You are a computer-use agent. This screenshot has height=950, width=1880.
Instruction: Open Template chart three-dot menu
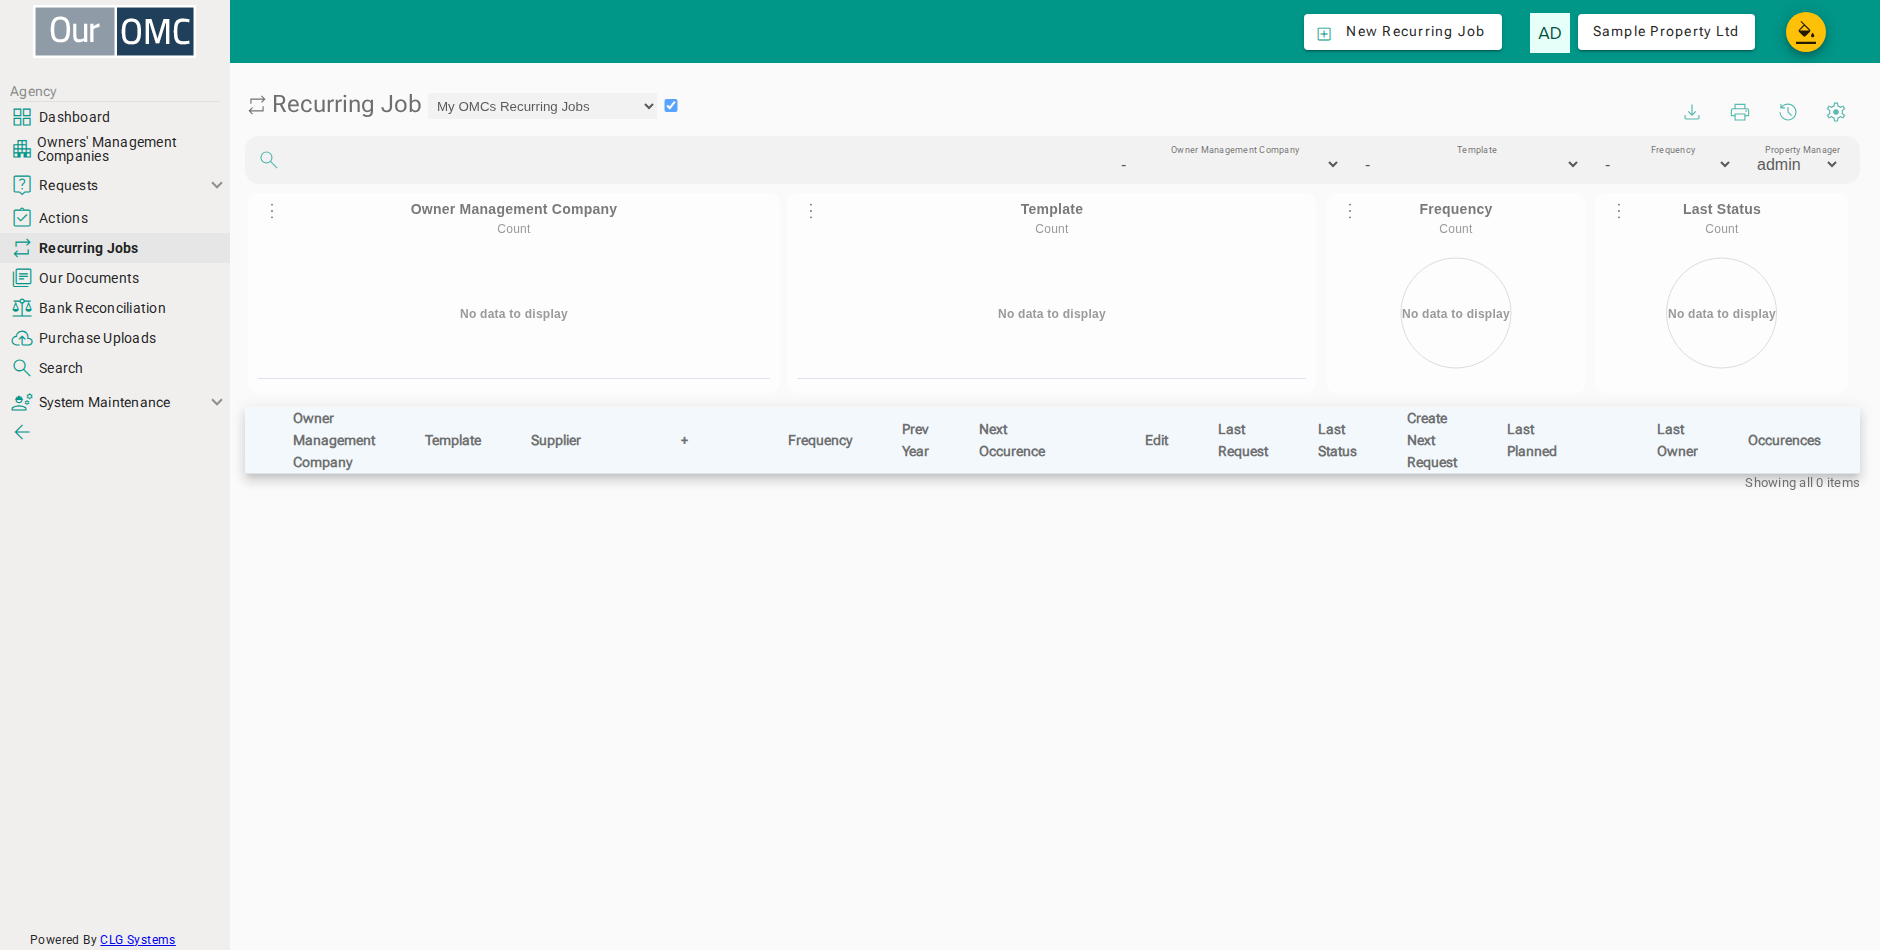tap(811, 211)
